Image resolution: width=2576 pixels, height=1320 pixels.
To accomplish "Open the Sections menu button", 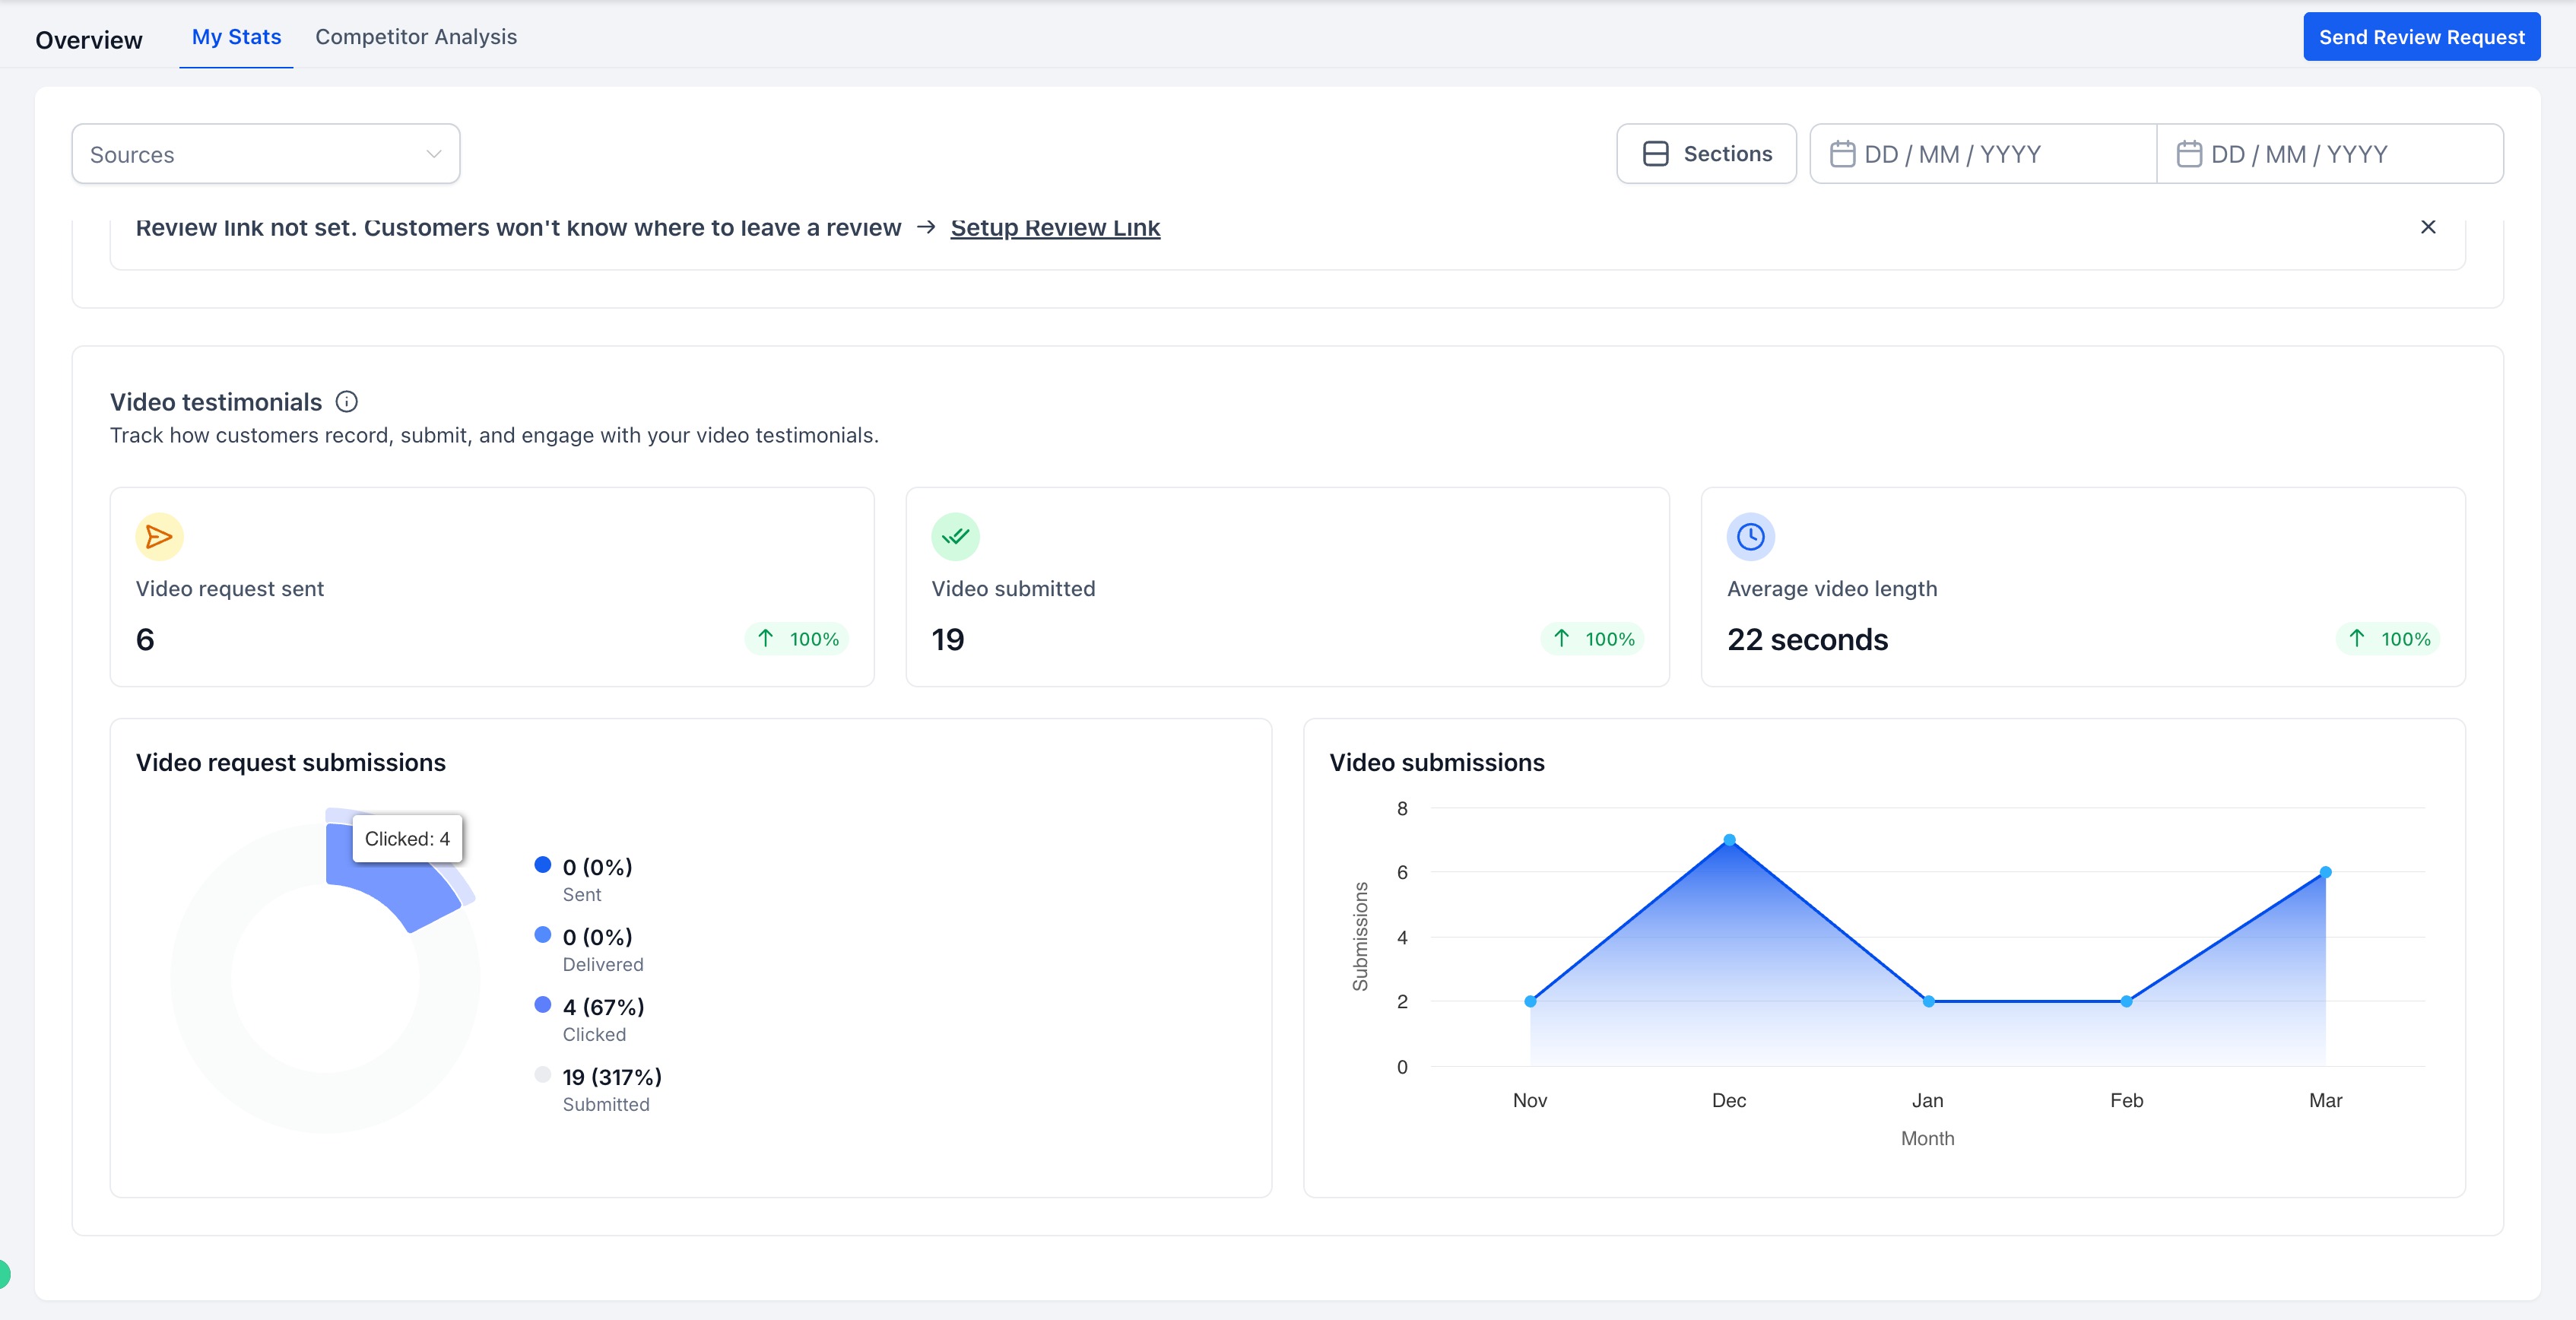I will [1706, 154].
